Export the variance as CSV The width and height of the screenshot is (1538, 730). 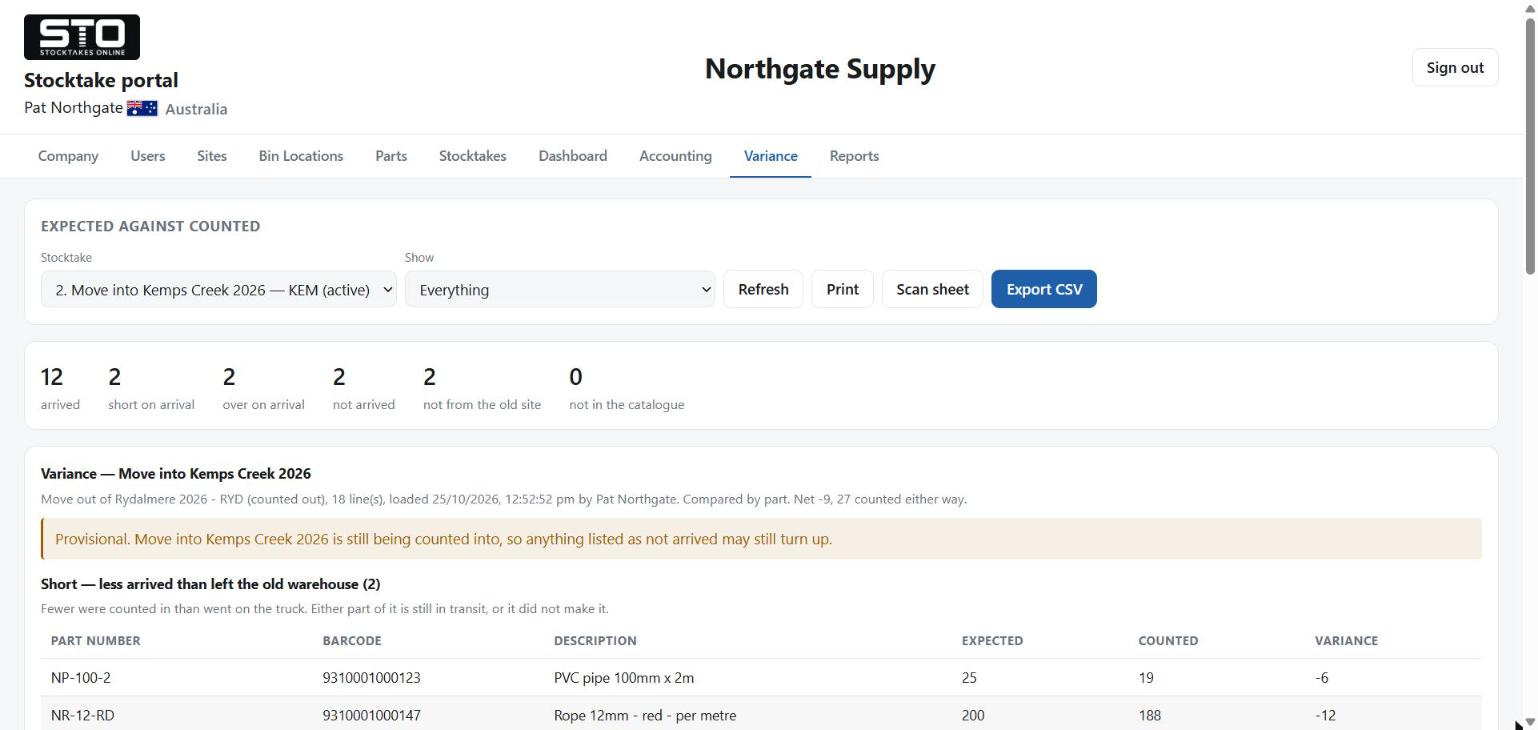(1044, 289)
